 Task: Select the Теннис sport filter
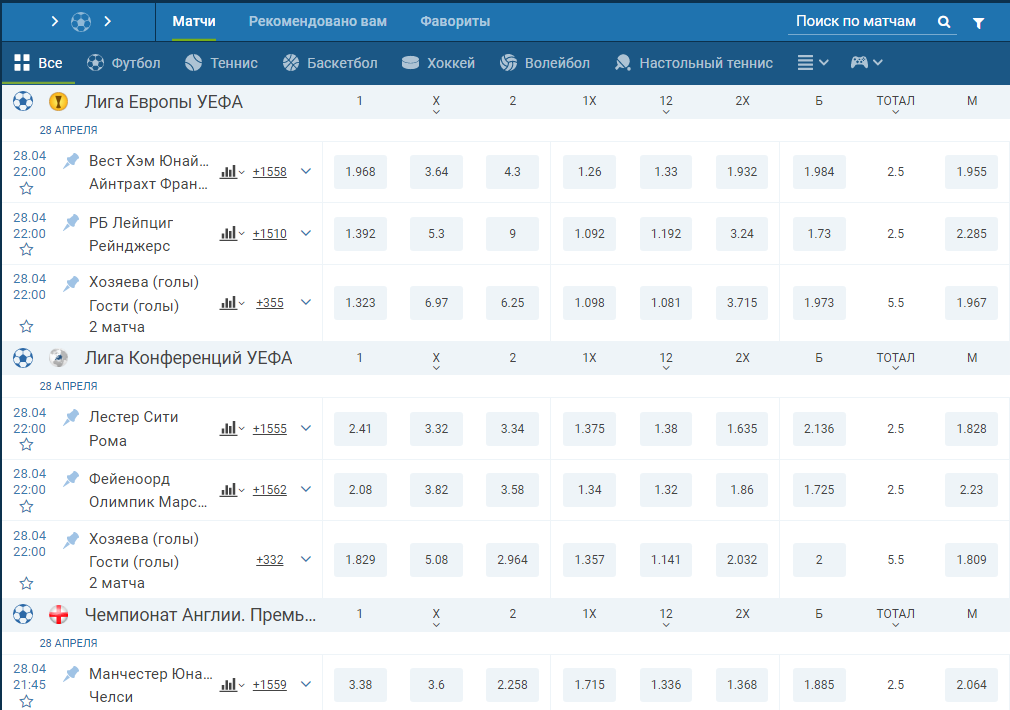tap(221, 62)
